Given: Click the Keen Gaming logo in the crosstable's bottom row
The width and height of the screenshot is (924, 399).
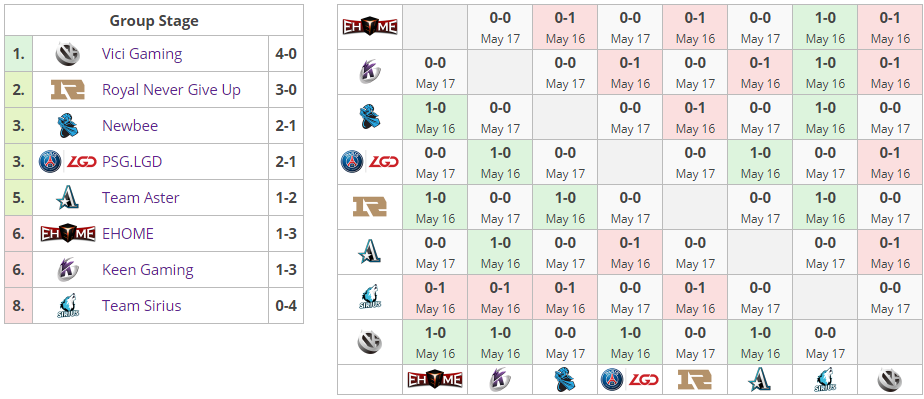Looking at the screenshot, I should (x=500, y=380).
